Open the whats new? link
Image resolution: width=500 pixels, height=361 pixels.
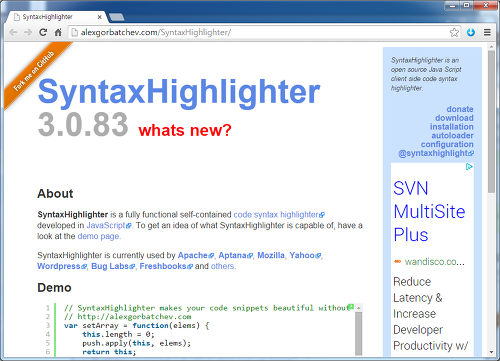(185, 130)
